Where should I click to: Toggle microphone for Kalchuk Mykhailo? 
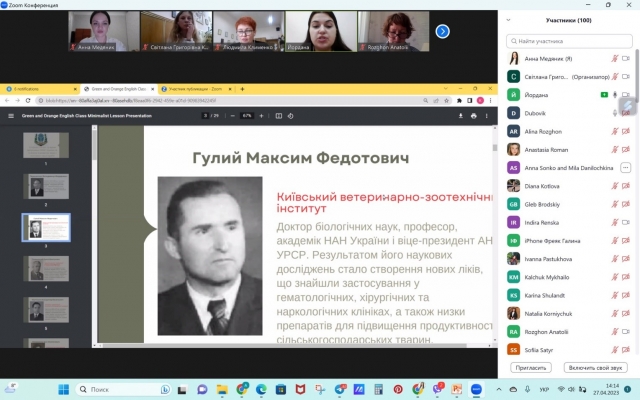(x=615, y=277)
